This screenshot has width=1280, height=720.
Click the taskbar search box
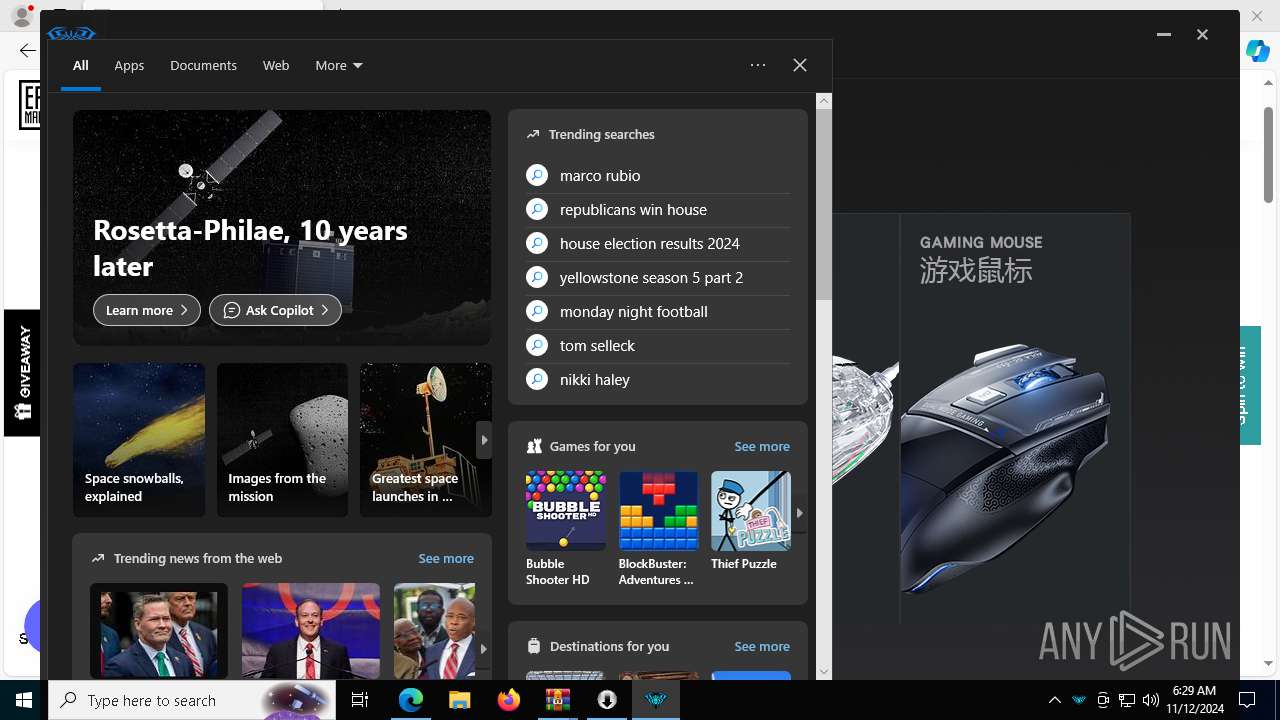pos(192,700)
